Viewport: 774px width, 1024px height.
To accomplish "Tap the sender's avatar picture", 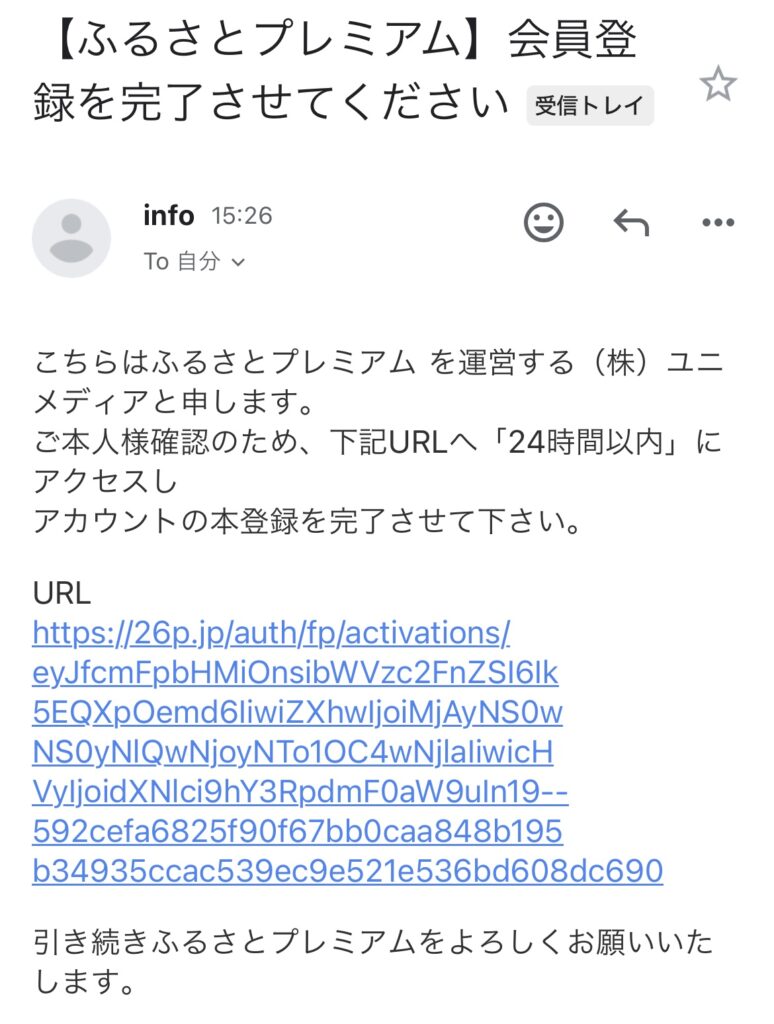I will pos(71,238).
